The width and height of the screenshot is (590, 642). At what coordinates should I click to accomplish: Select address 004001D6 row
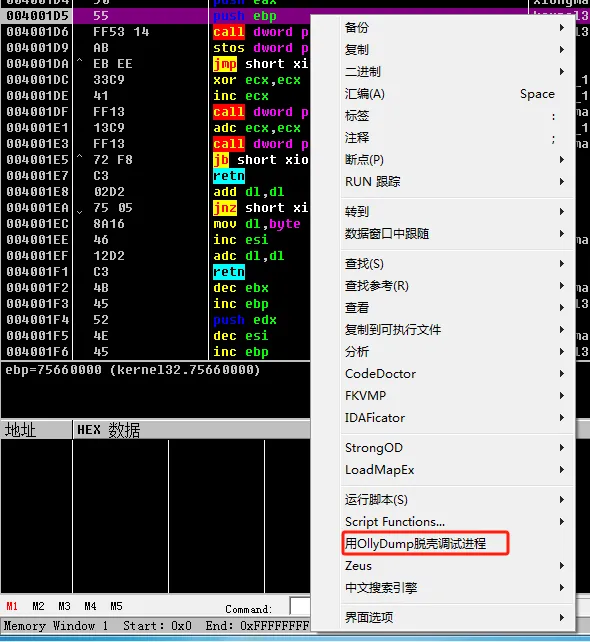(155, 32)
